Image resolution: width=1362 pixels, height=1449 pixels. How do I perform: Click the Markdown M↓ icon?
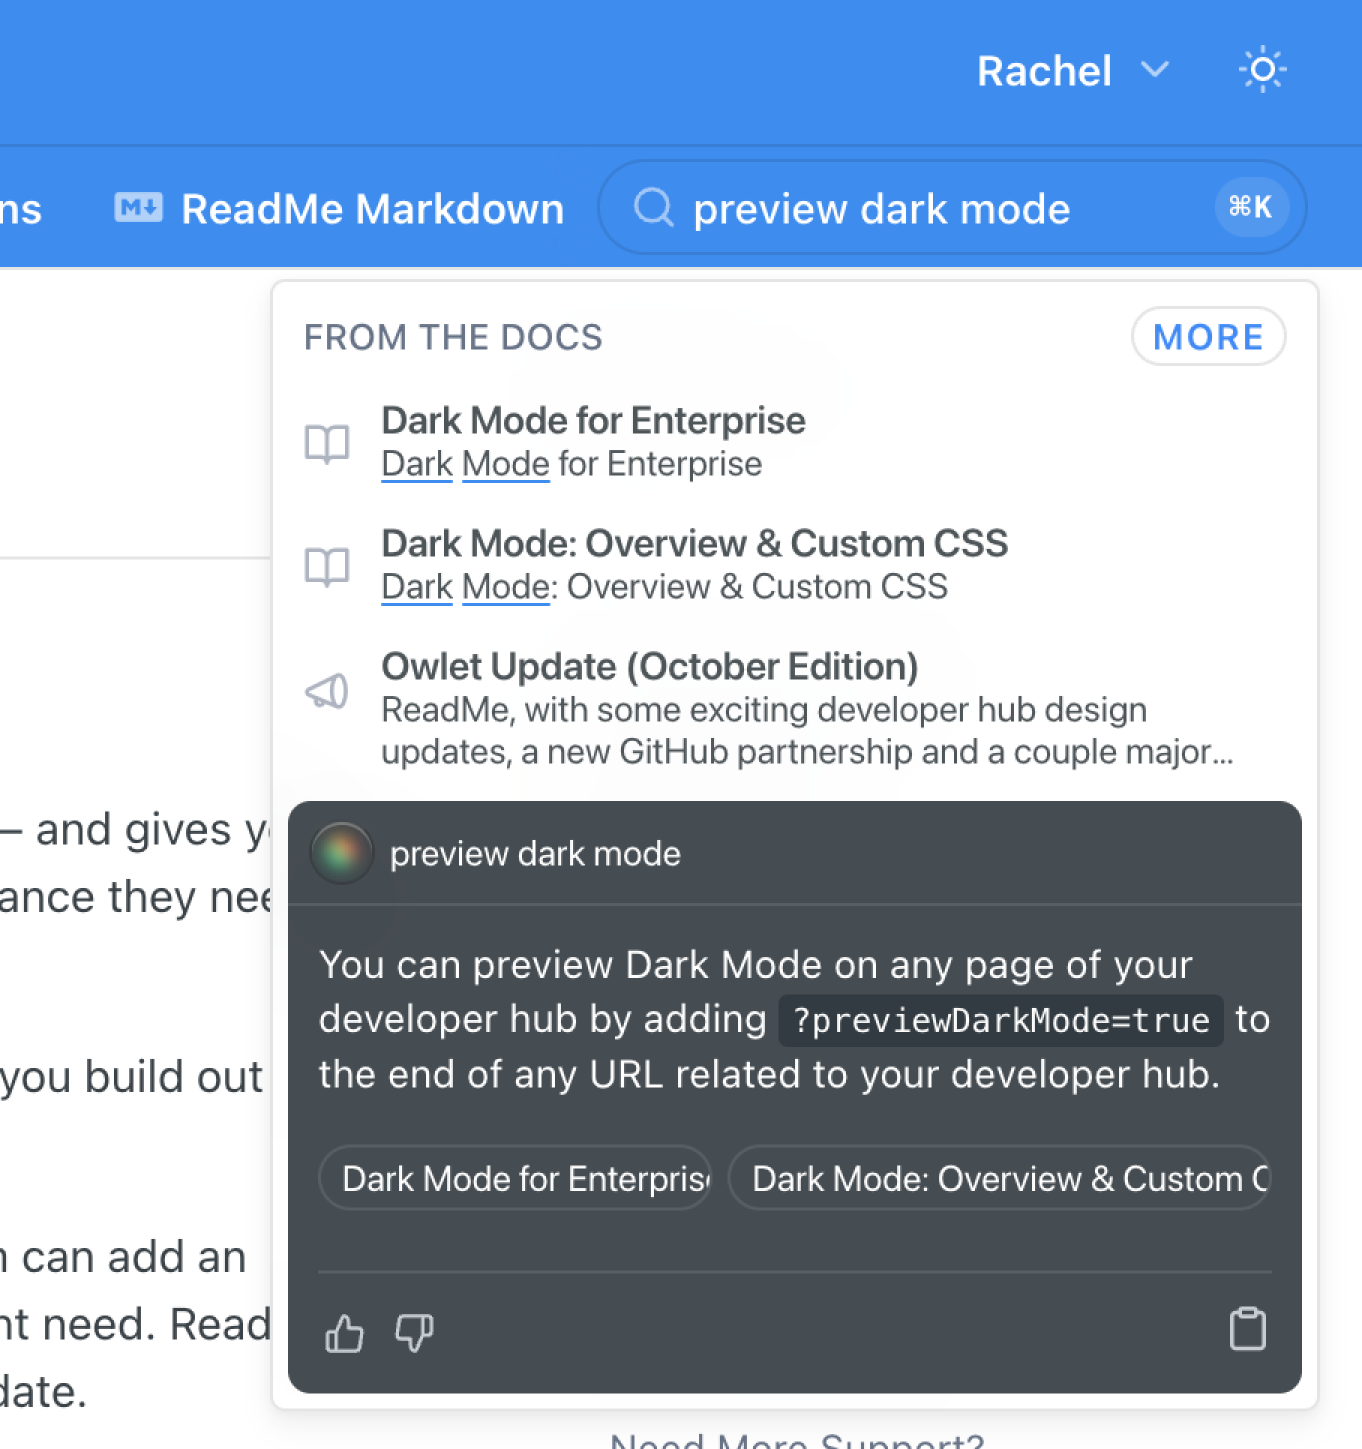click(138, 208)
